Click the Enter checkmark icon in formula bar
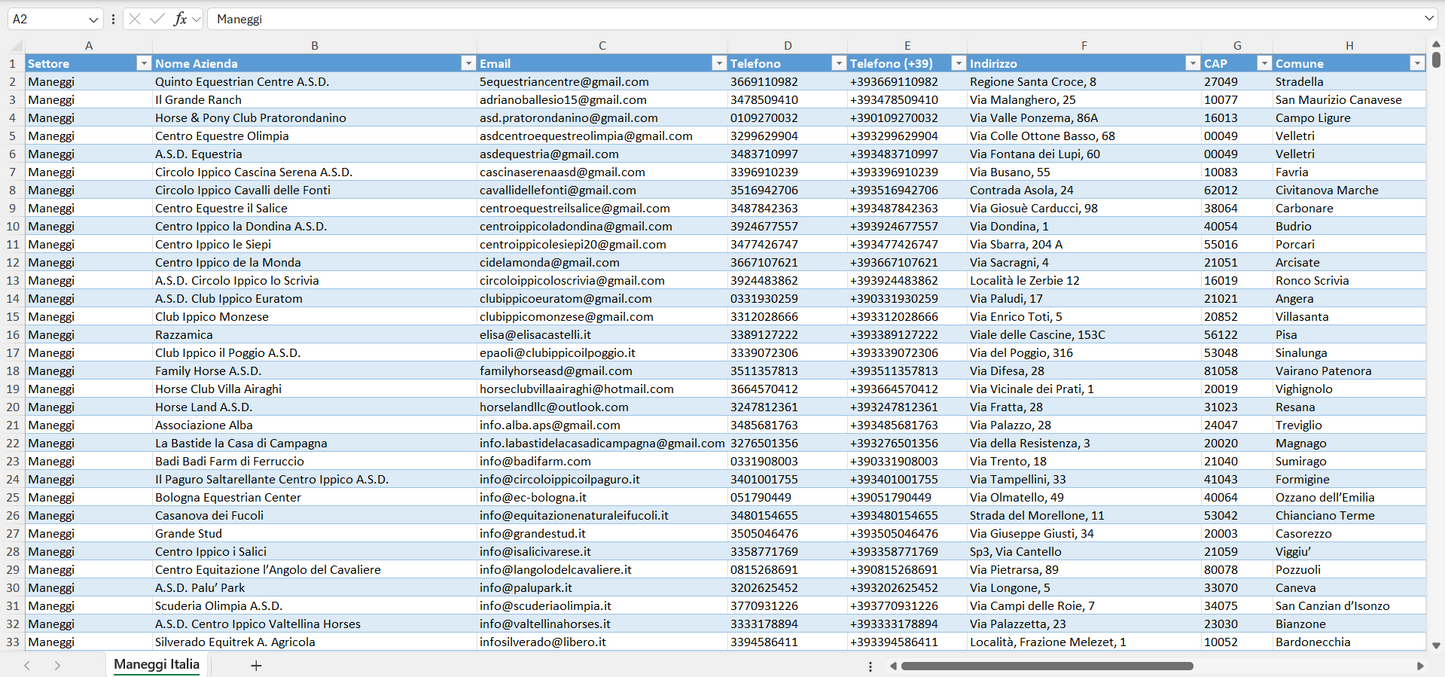Image resolution: width=1445 pixels, height=677 pixels. tap(157, 19)
